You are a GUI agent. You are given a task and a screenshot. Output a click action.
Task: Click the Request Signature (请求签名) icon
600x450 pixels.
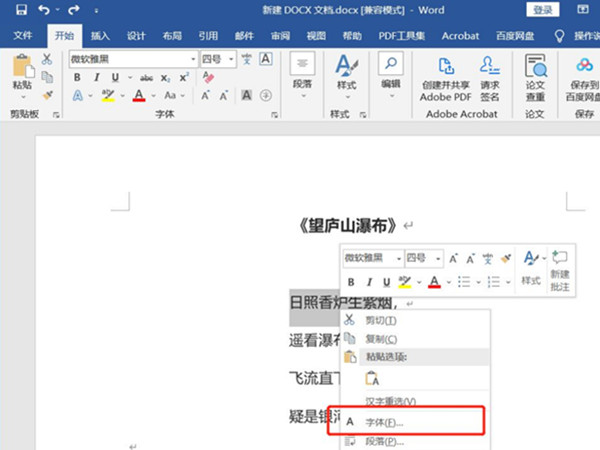click(489, 75)
